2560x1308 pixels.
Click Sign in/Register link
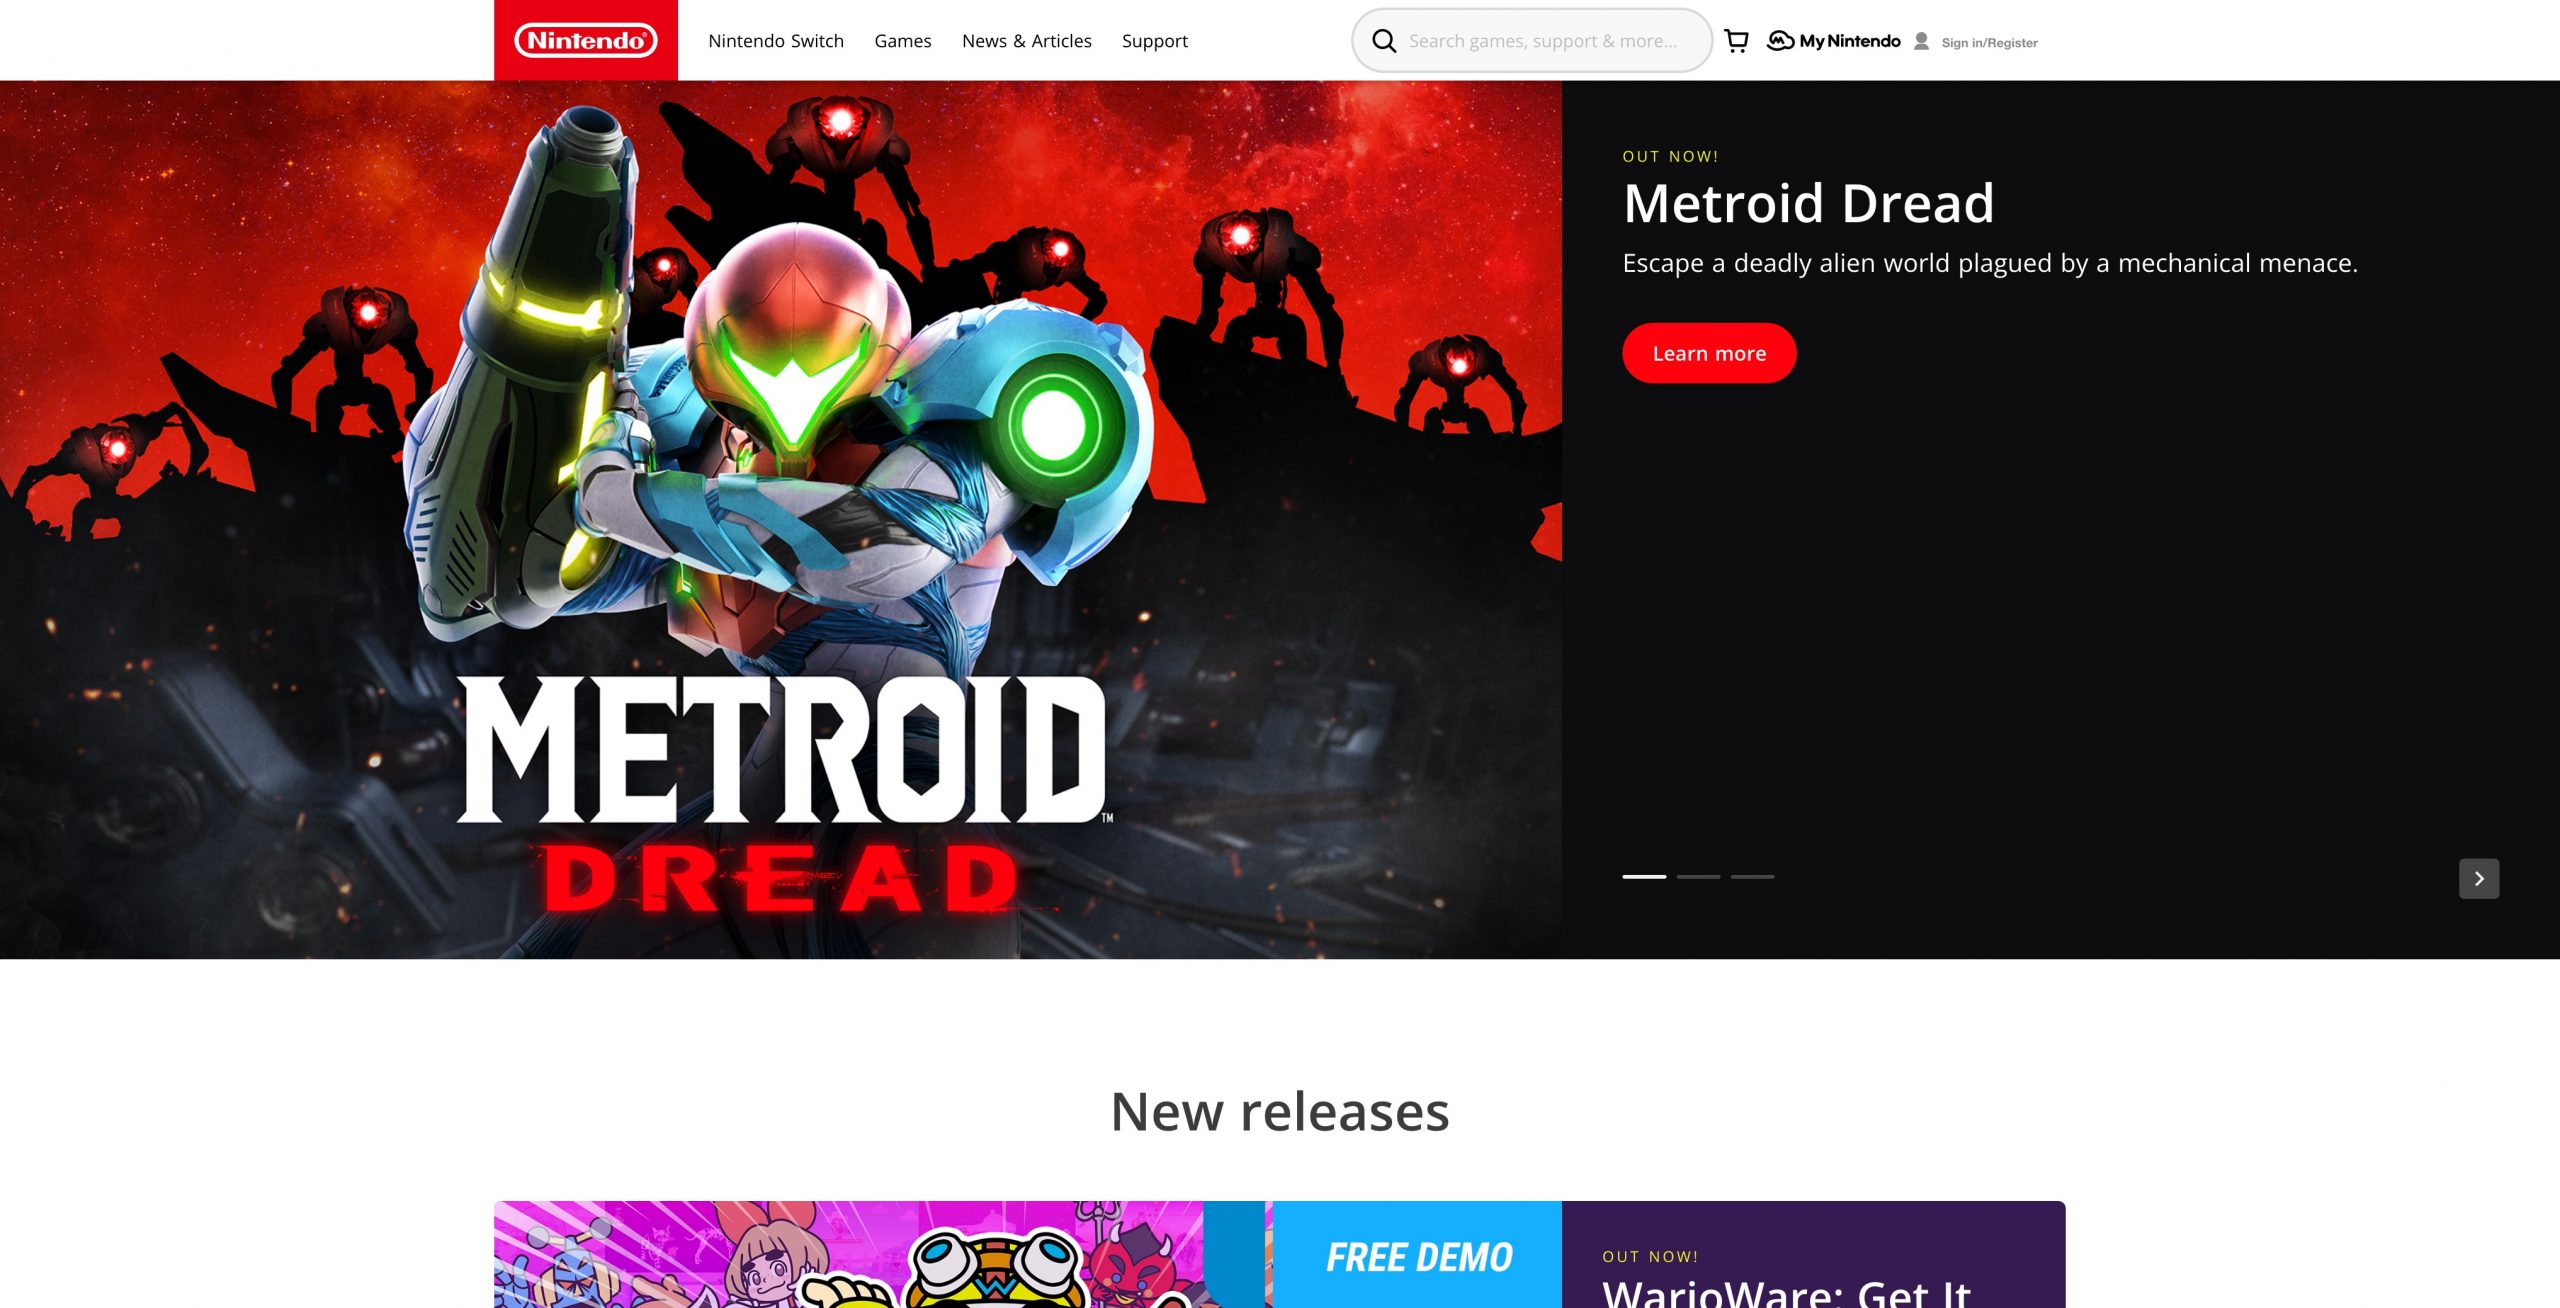pyautogui.click(x=1989, y=43)
